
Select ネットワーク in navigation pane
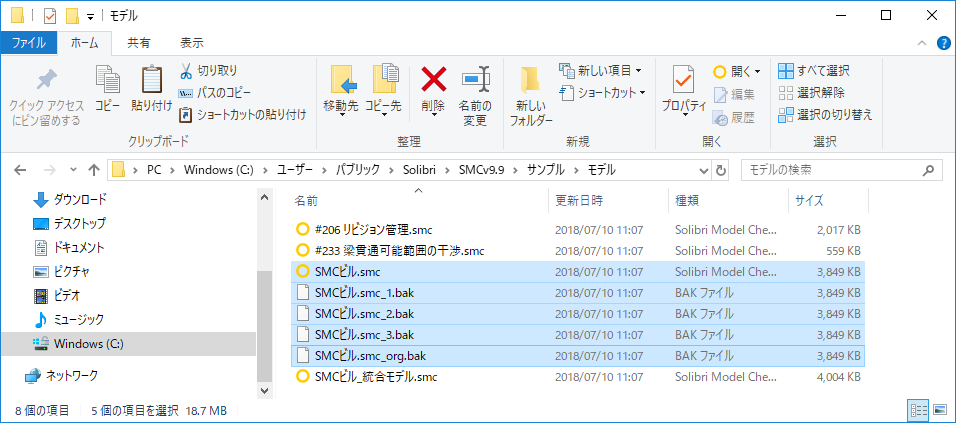62,375
